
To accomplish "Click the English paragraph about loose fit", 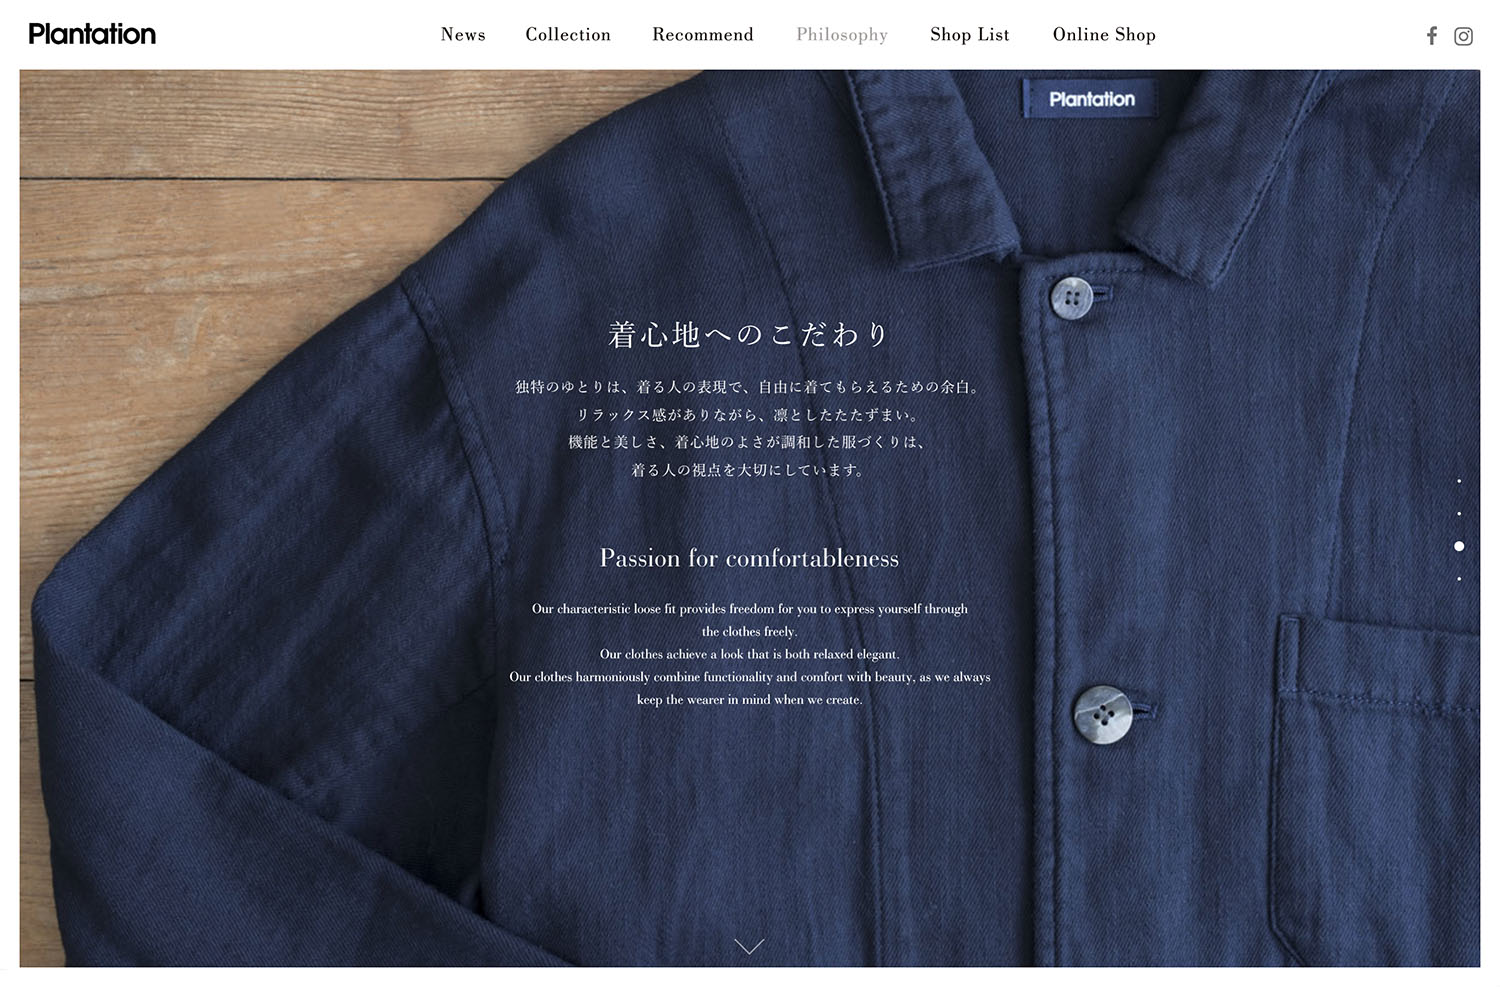I will pos(749,654).
